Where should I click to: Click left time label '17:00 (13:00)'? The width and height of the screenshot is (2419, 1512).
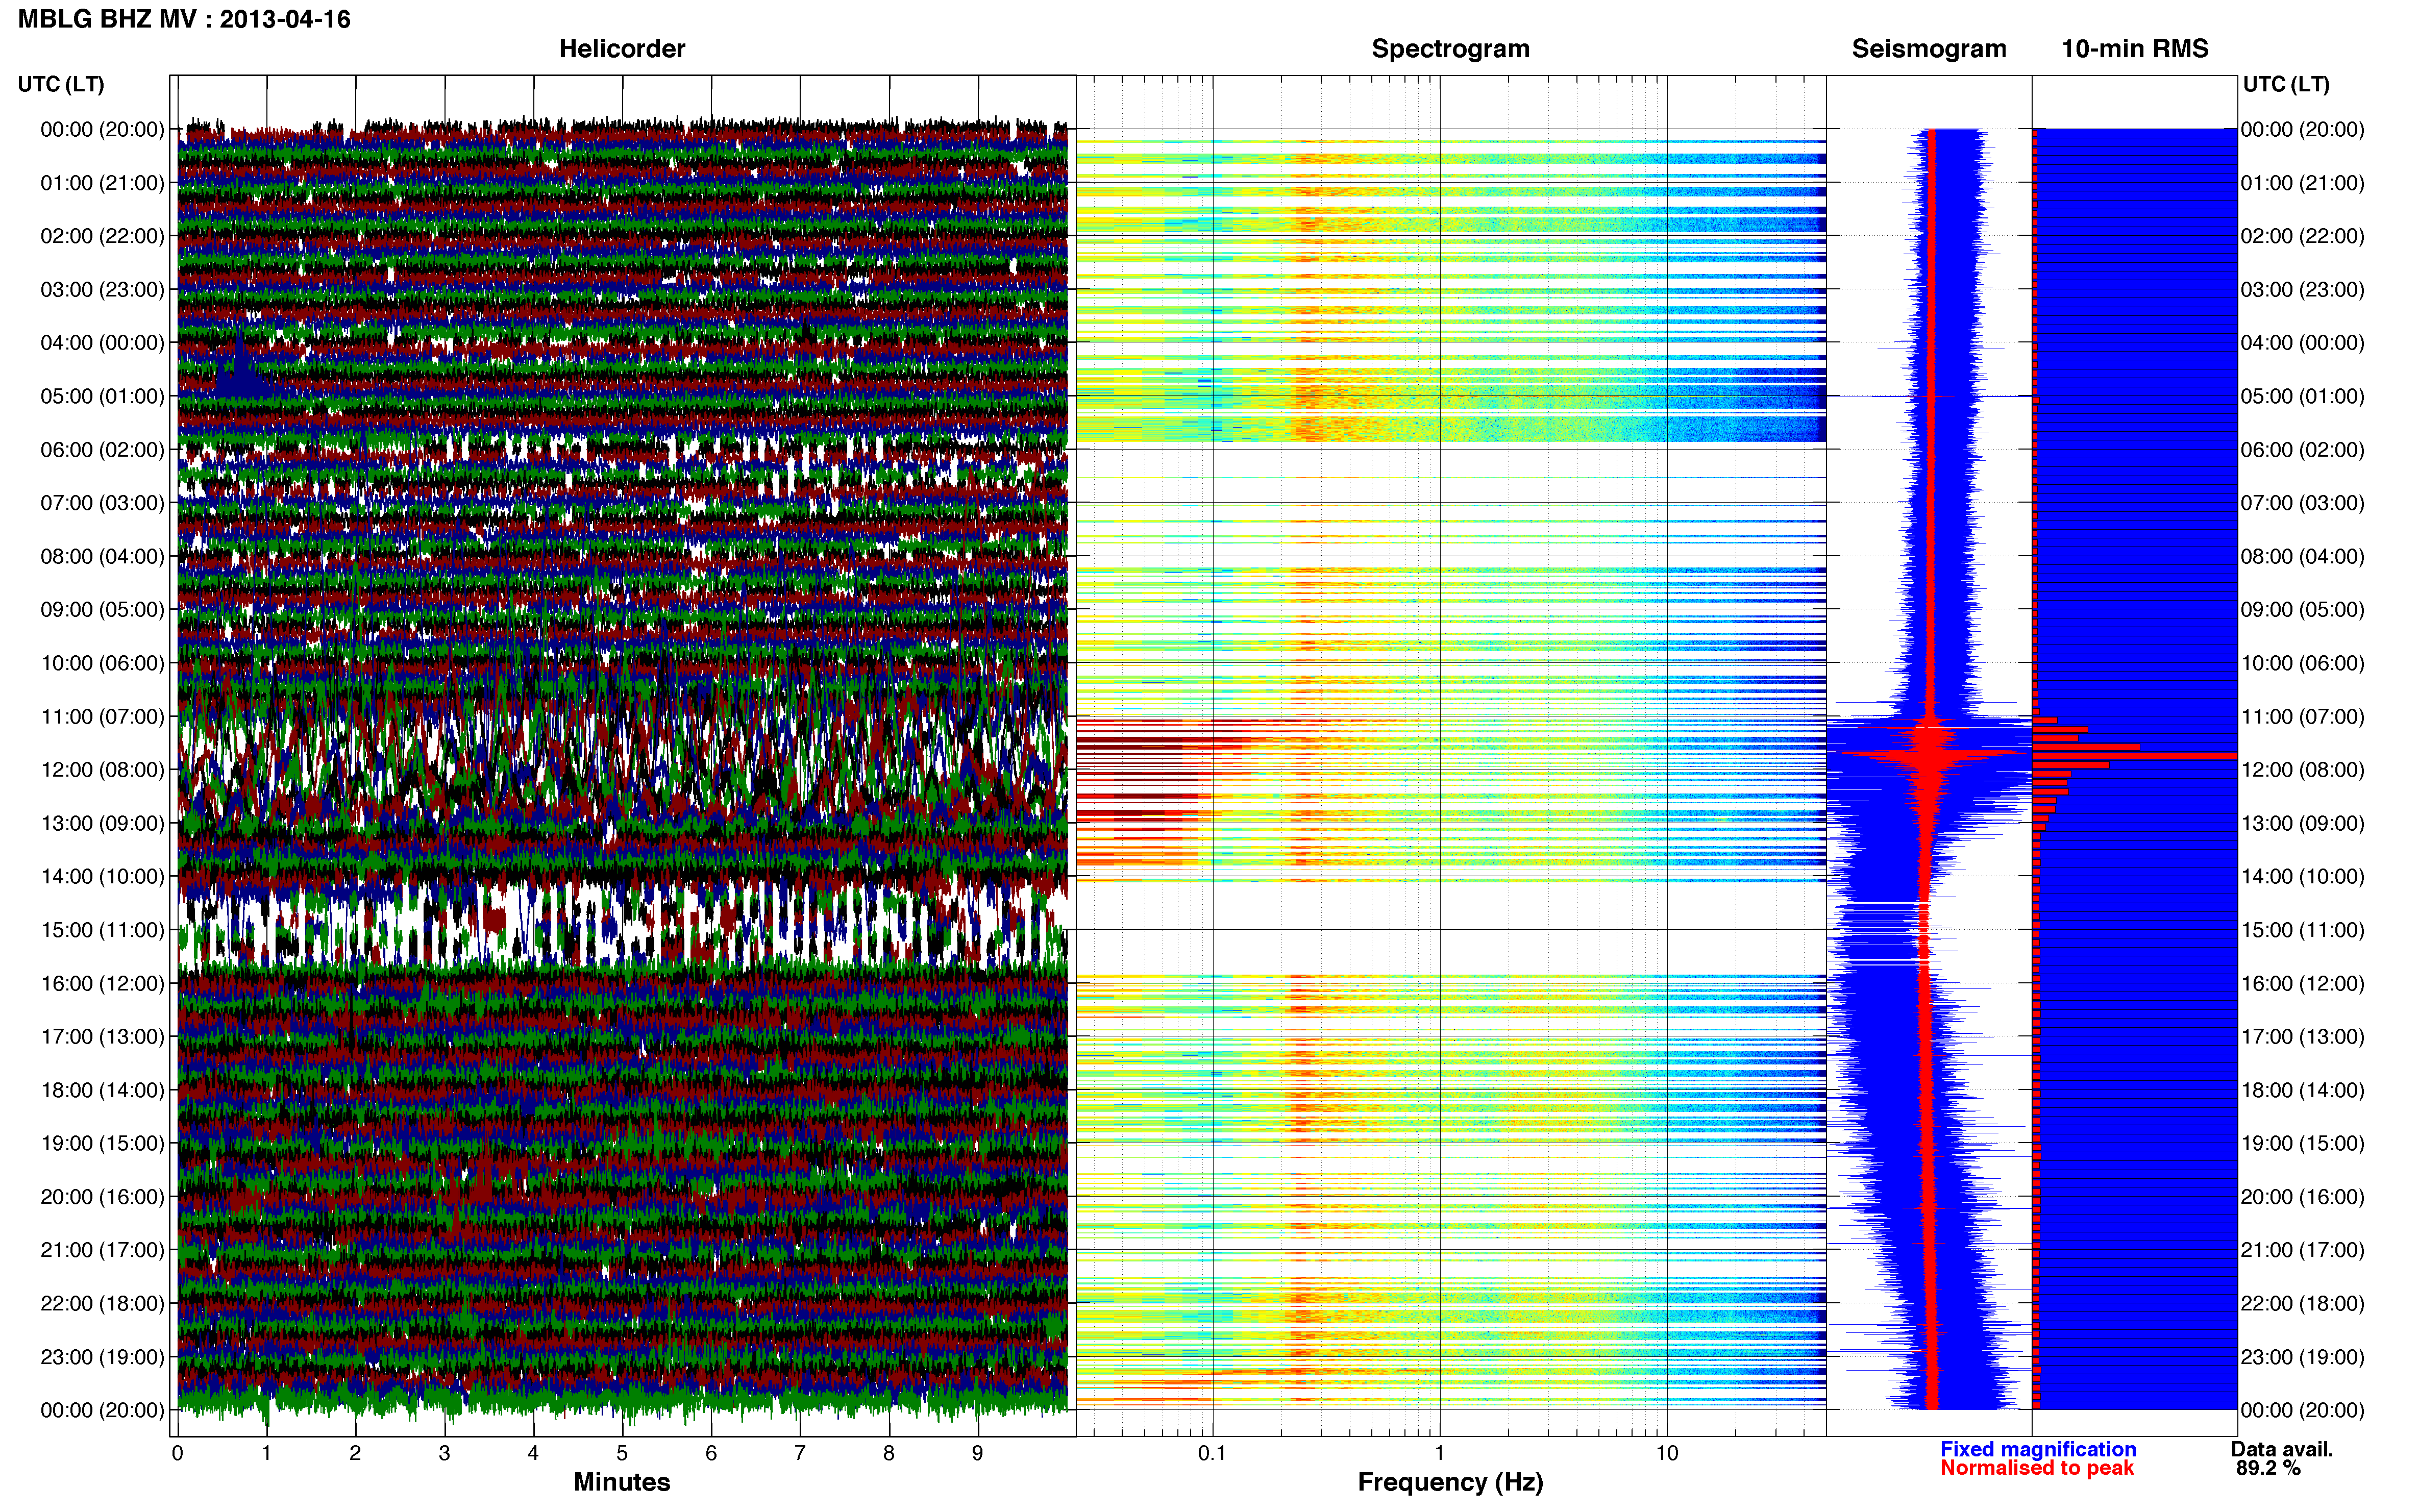coord(102,1037)
